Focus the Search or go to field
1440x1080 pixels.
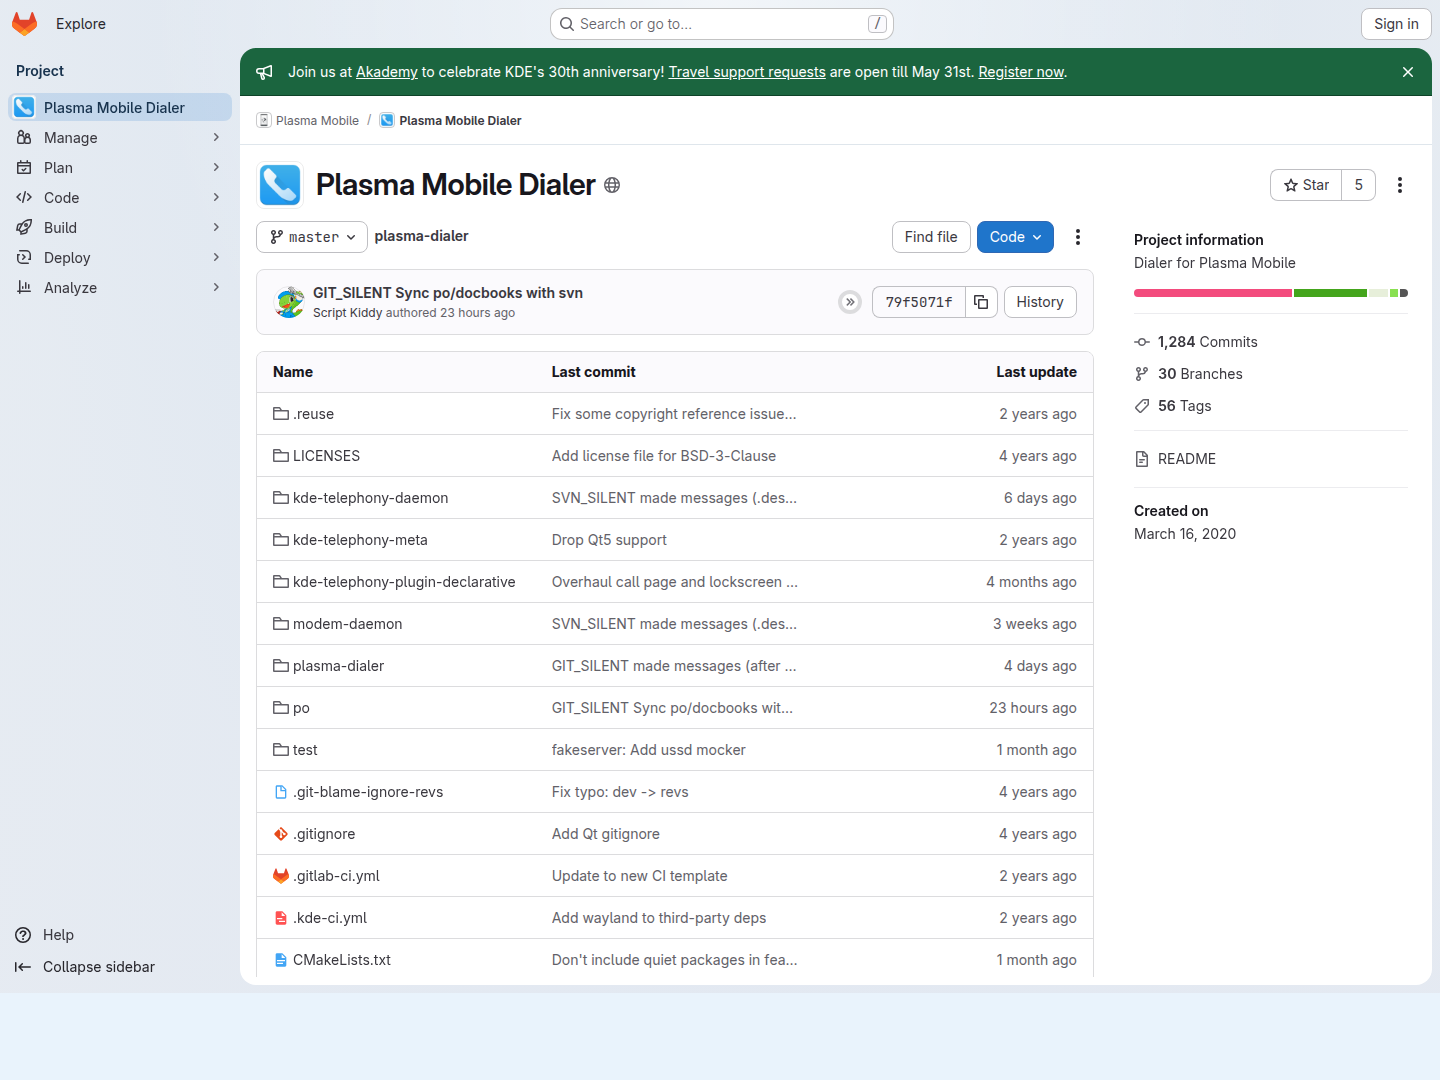[x=722, y=24]
